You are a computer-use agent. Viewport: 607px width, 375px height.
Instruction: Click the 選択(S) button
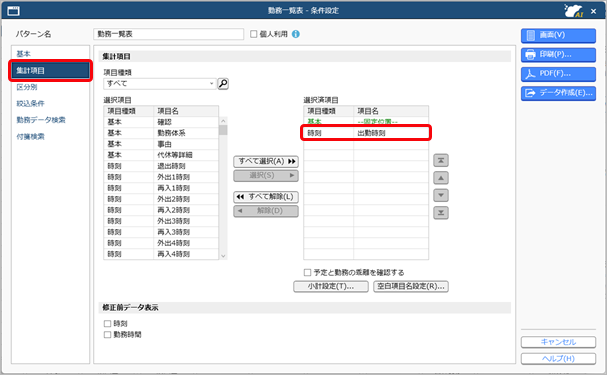[266, 176]
